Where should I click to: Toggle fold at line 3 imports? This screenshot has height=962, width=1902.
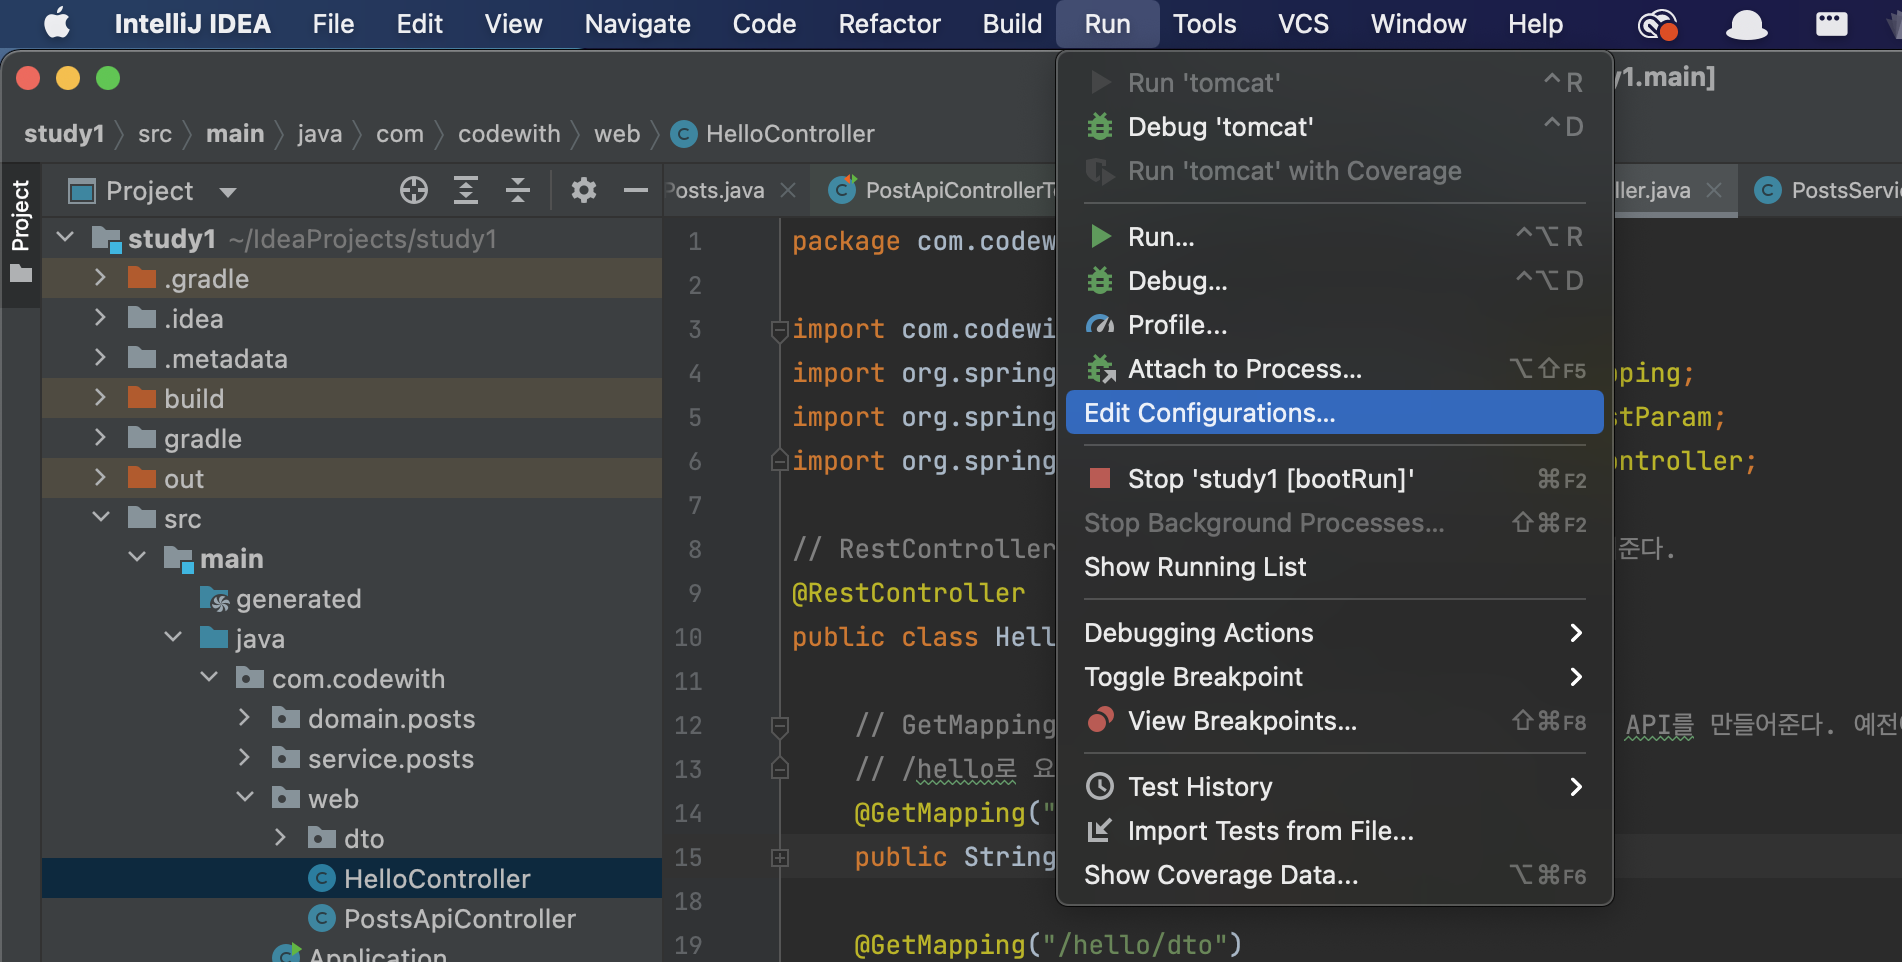pyautogui.click(x=780, y=330)
